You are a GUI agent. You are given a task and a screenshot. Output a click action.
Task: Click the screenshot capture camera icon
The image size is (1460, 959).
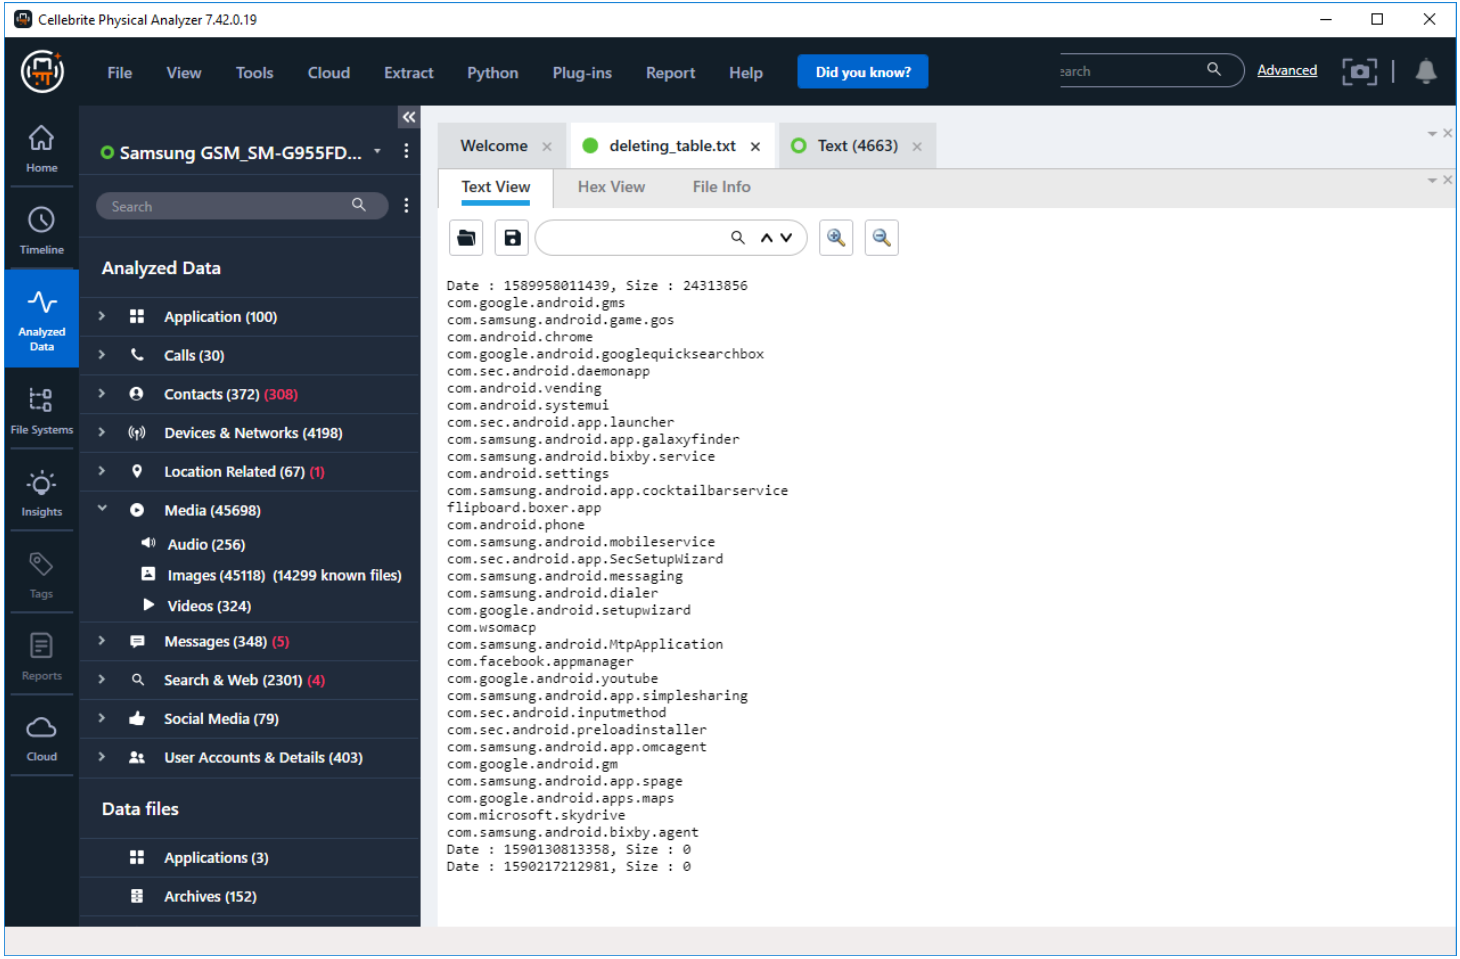pyautogui.click(x=1359, y=71)
